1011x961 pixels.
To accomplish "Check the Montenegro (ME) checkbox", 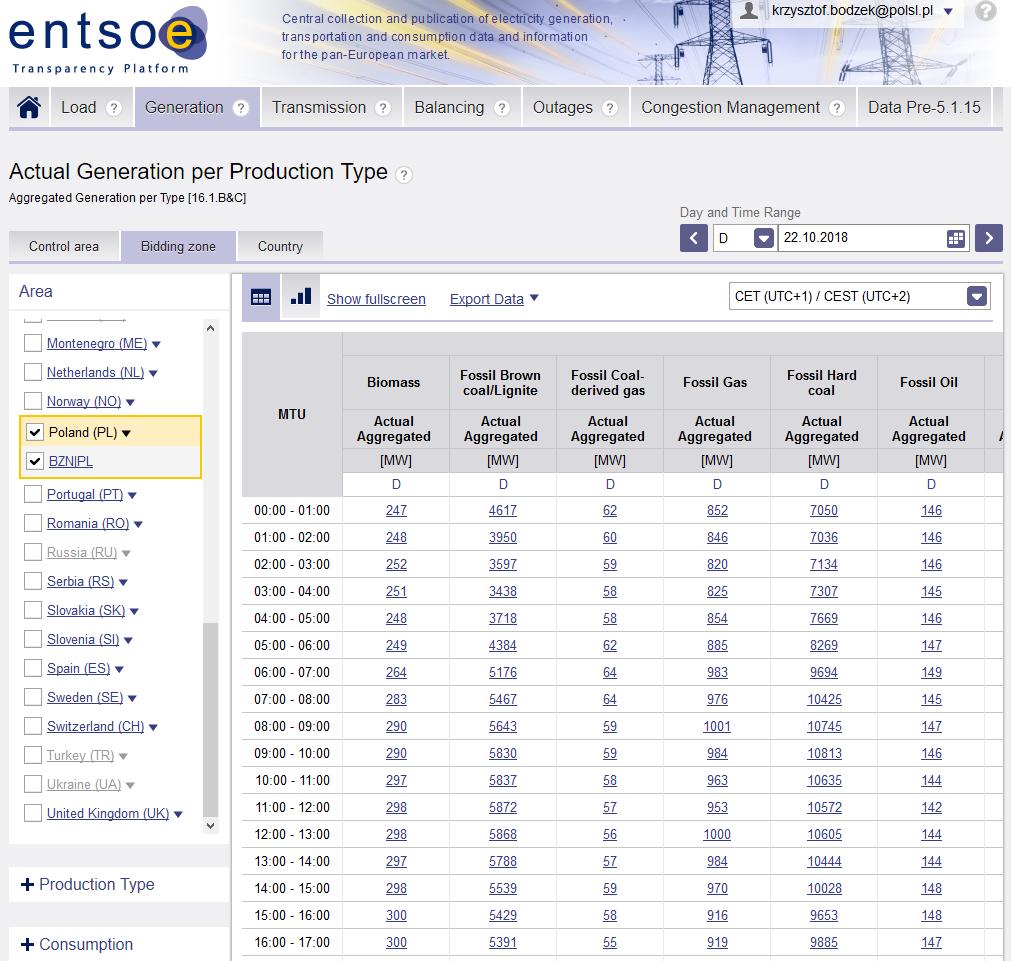I will click(x=33, y=343).
